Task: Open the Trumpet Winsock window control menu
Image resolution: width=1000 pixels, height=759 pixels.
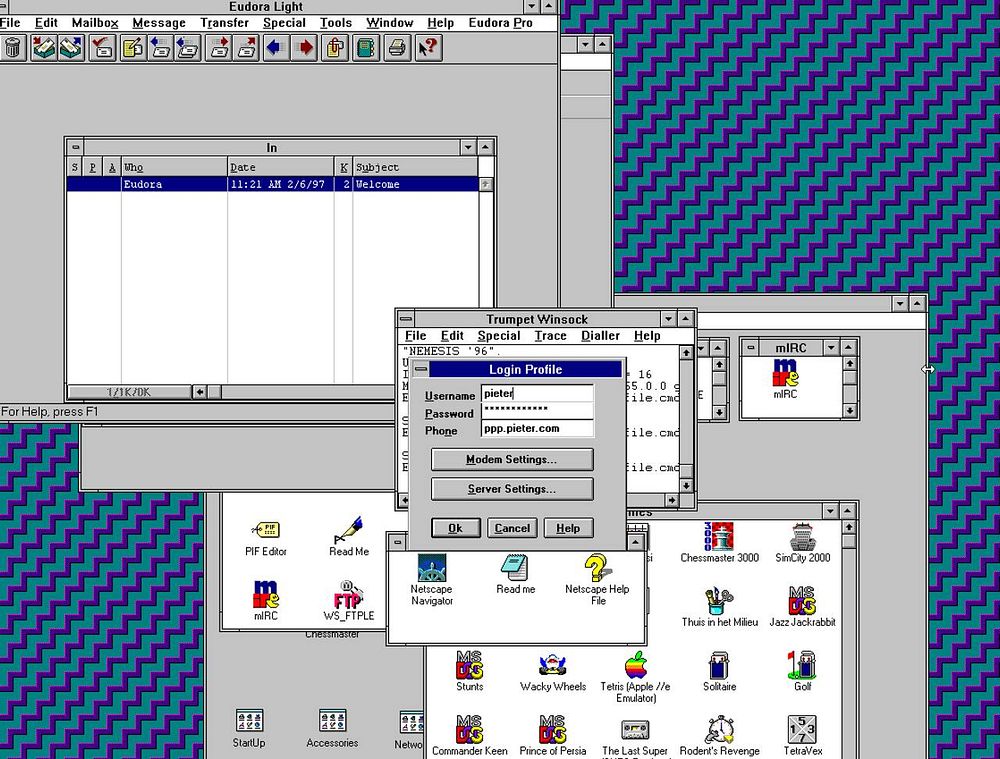Action: (406, 319)
